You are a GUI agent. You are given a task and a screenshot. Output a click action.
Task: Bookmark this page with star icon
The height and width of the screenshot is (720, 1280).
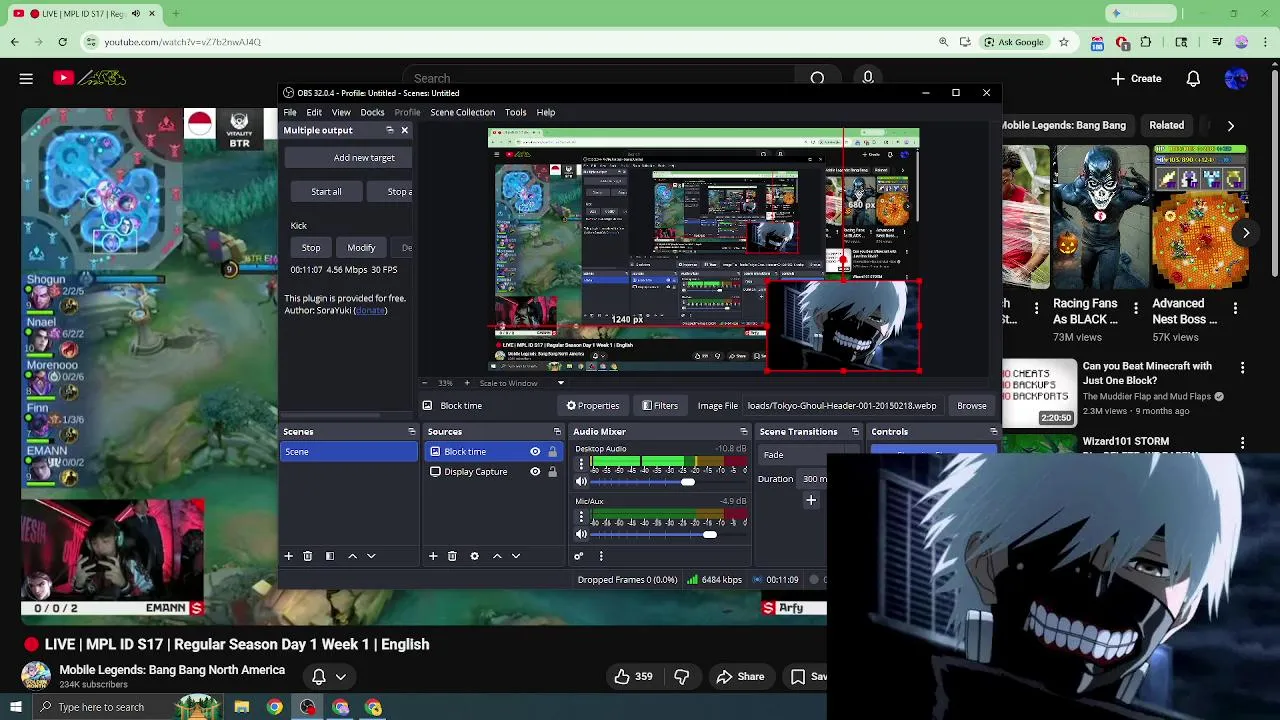coord(1064,42)
